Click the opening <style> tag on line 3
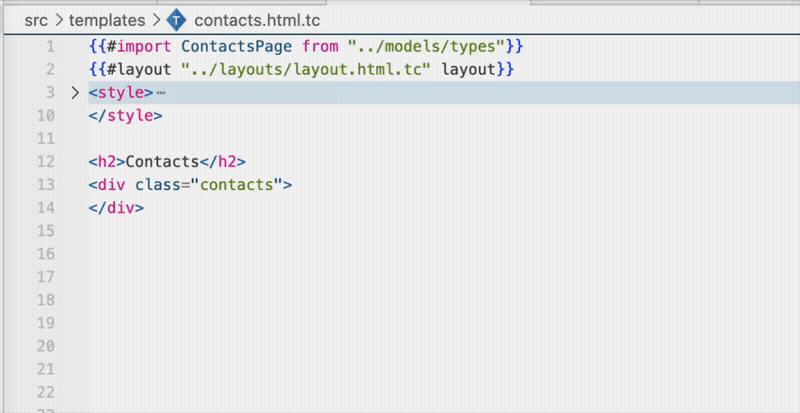 tap(121, 93)
